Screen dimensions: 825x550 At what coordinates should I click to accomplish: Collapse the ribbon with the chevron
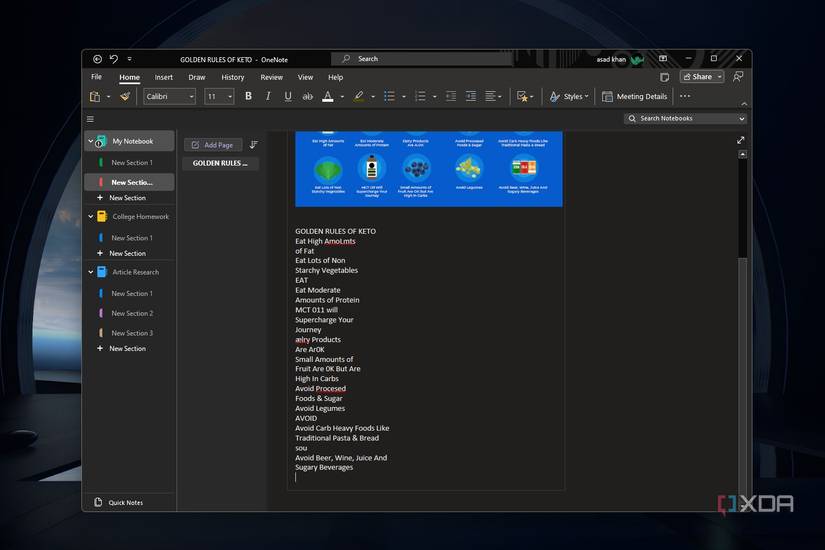pos(743,104)
